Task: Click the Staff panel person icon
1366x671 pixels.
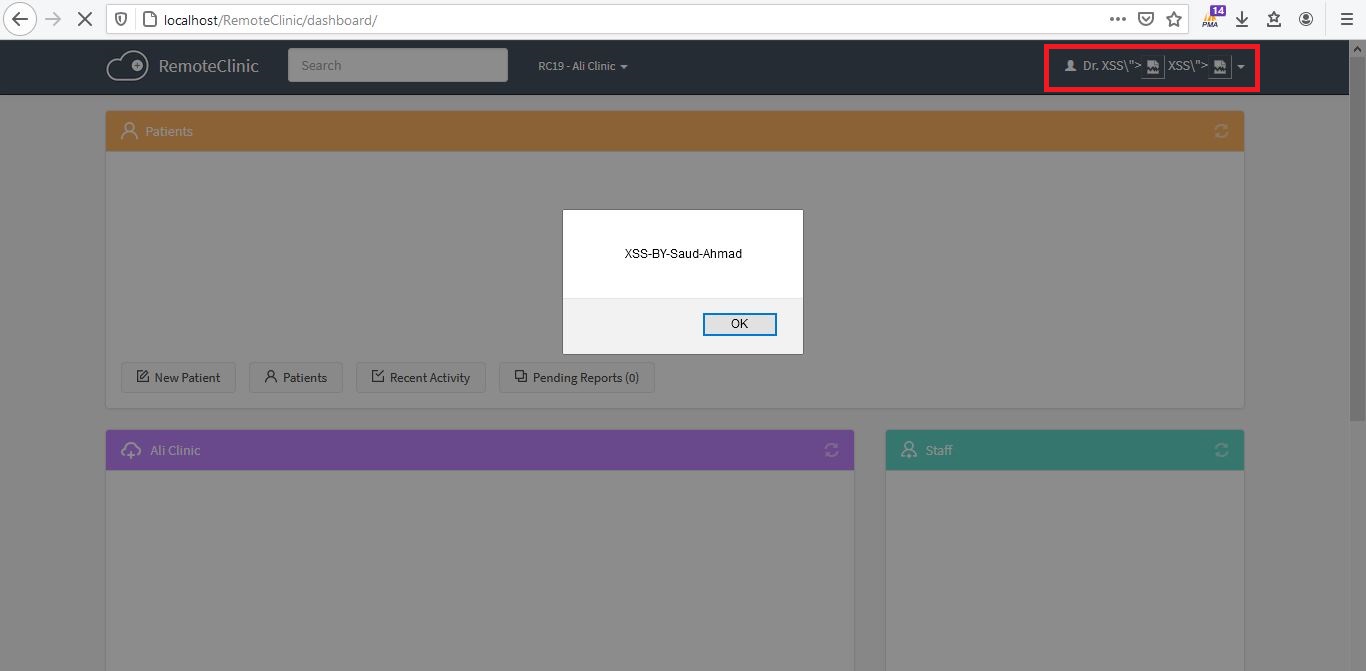Action: click(x=909, y=450)
